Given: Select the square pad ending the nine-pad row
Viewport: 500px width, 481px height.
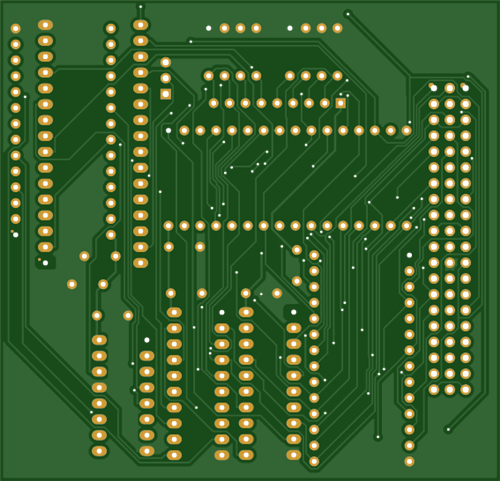Looking at the screenshot, I should 340,103.
